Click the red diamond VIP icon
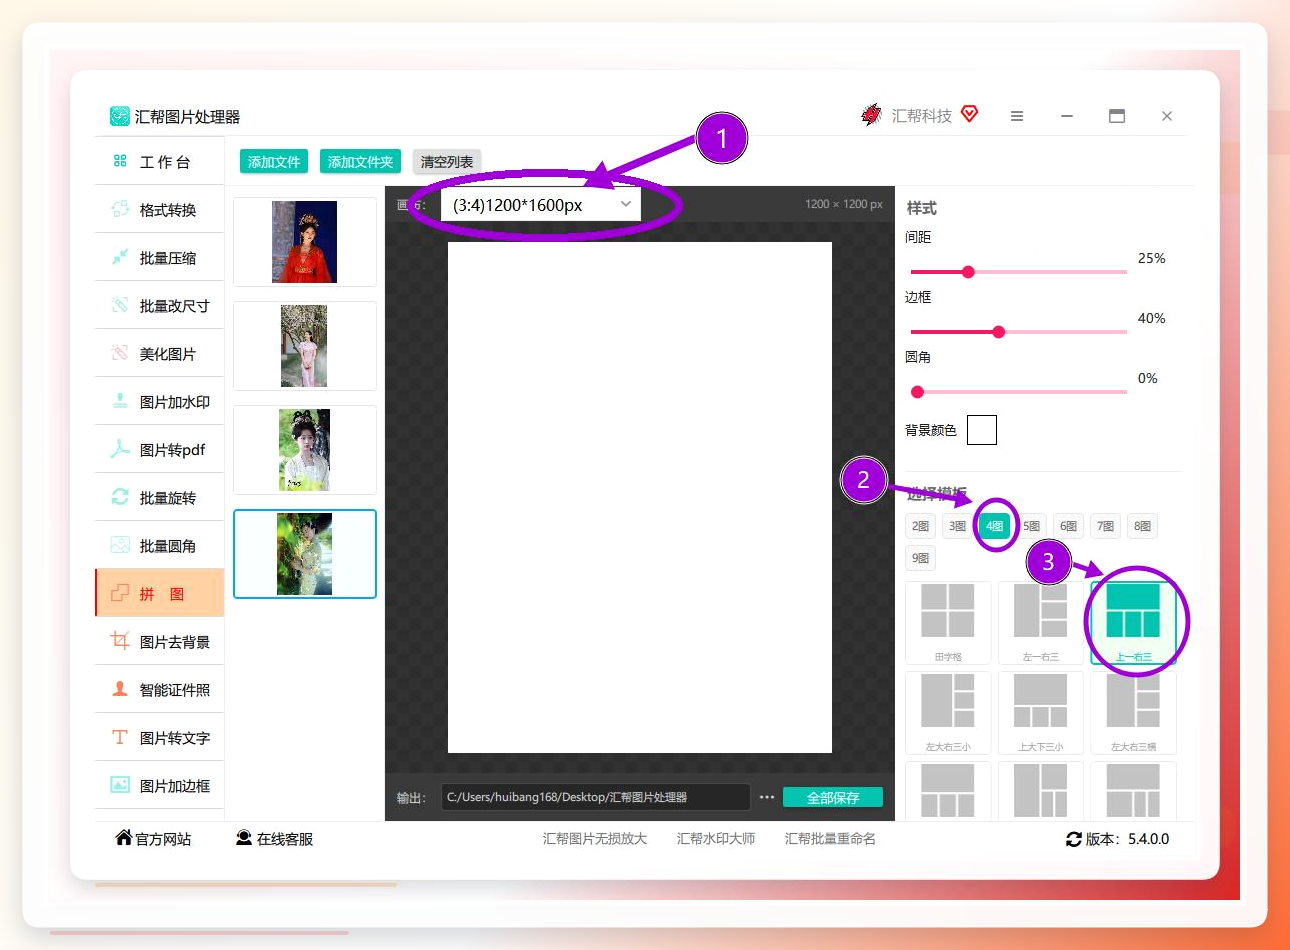 click(969, 114)
